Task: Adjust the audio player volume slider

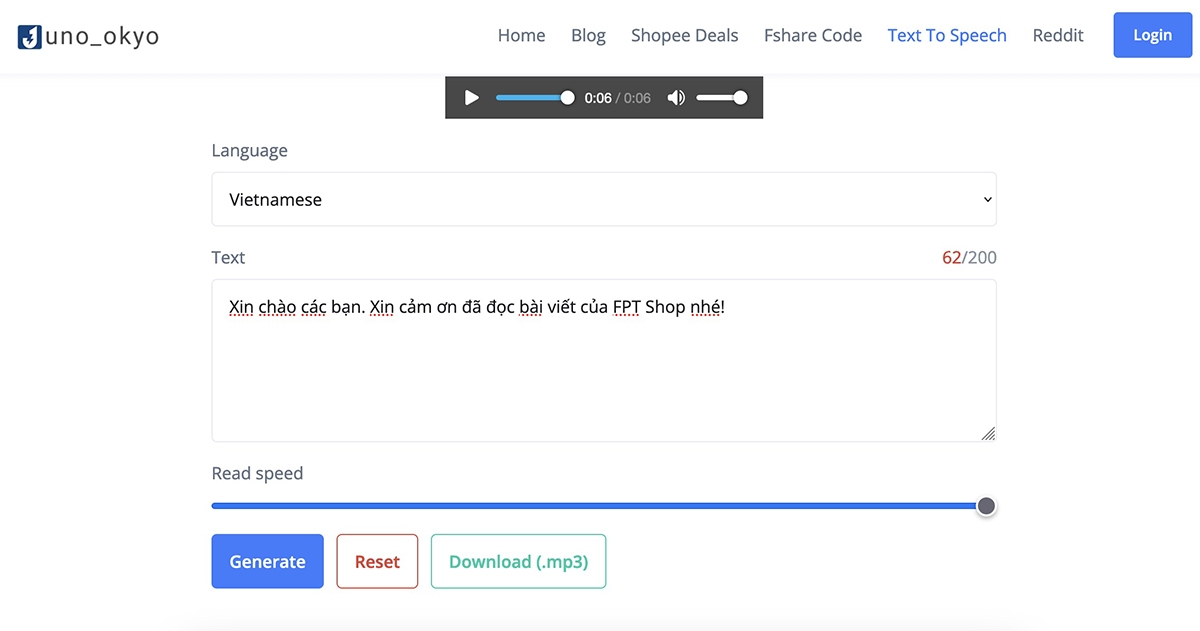Action: pyautogui.click(x=722, y=98)
